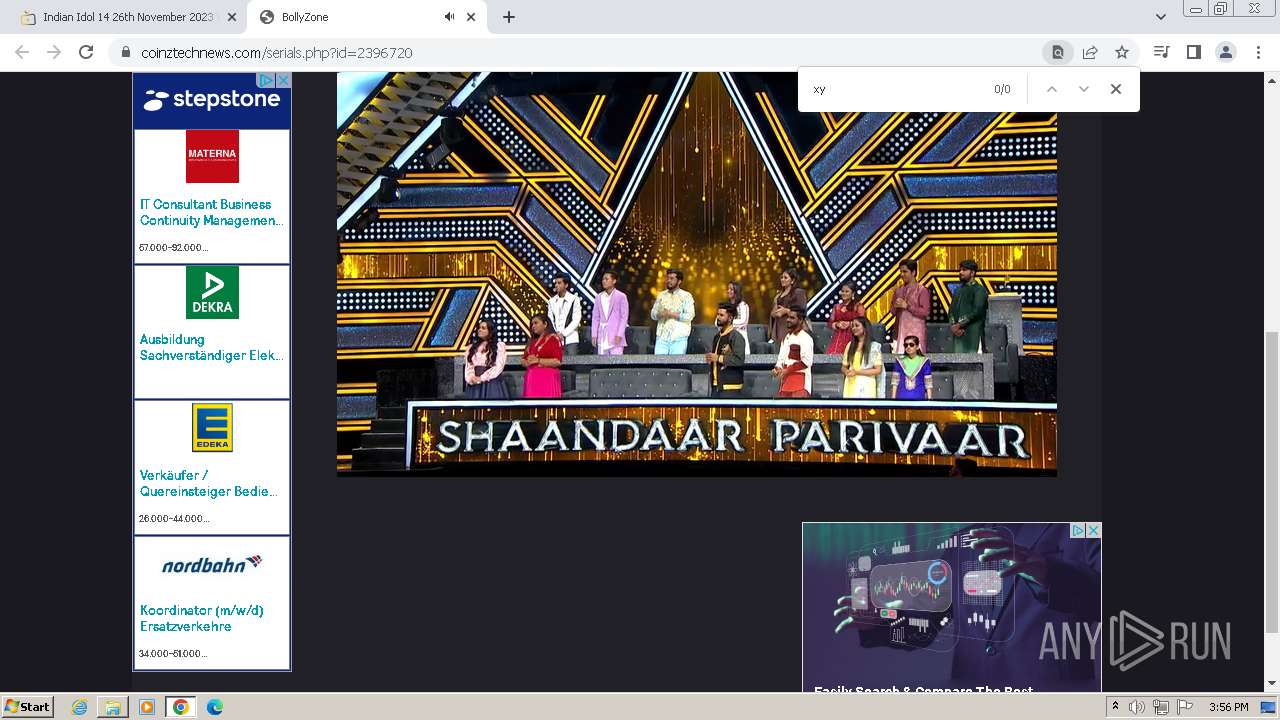Share this page icon
The height and width of the screenshot is (720, 1280).
(1090, 52)
